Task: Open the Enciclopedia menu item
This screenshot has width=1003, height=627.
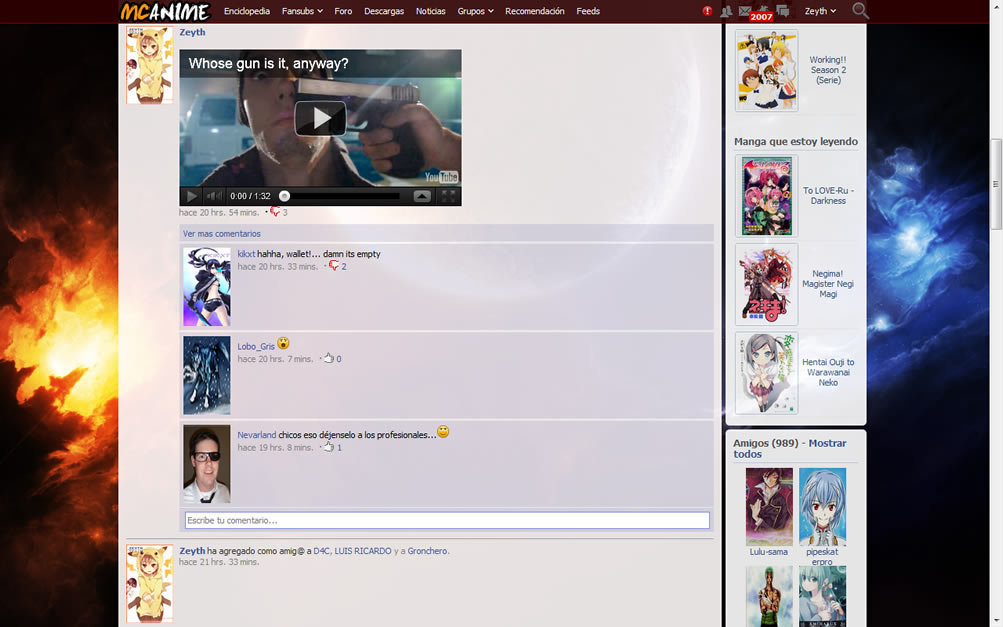Action: (247, 11)
